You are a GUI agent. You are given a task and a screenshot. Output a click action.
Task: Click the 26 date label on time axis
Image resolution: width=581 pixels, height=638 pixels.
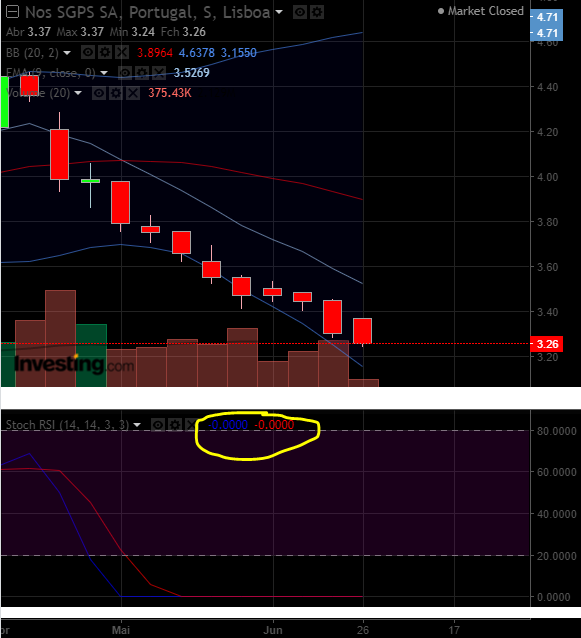pos(363,630)
